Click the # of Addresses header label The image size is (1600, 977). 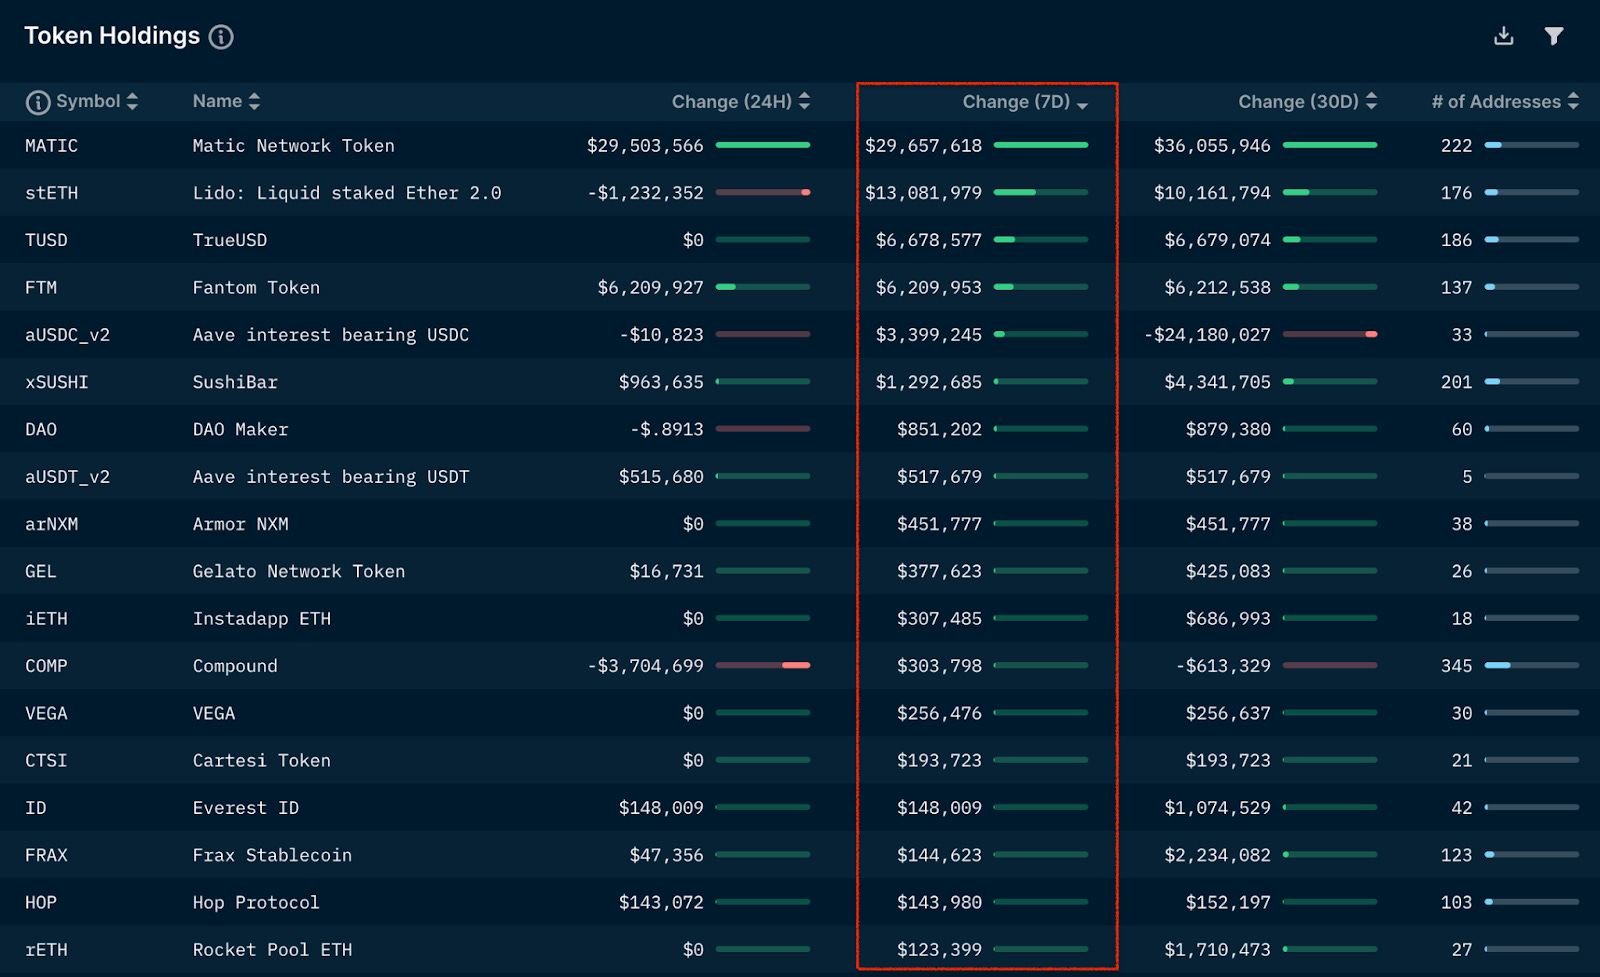tap(1496, 102)
